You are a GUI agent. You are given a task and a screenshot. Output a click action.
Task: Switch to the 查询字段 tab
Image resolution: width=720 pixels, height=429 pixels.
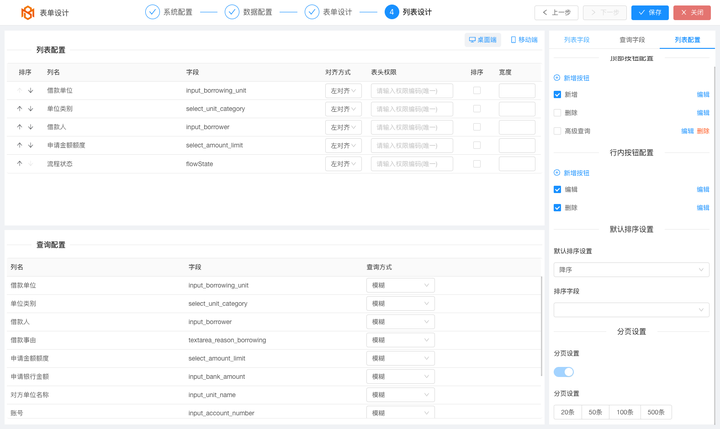[x=632, y=40]
